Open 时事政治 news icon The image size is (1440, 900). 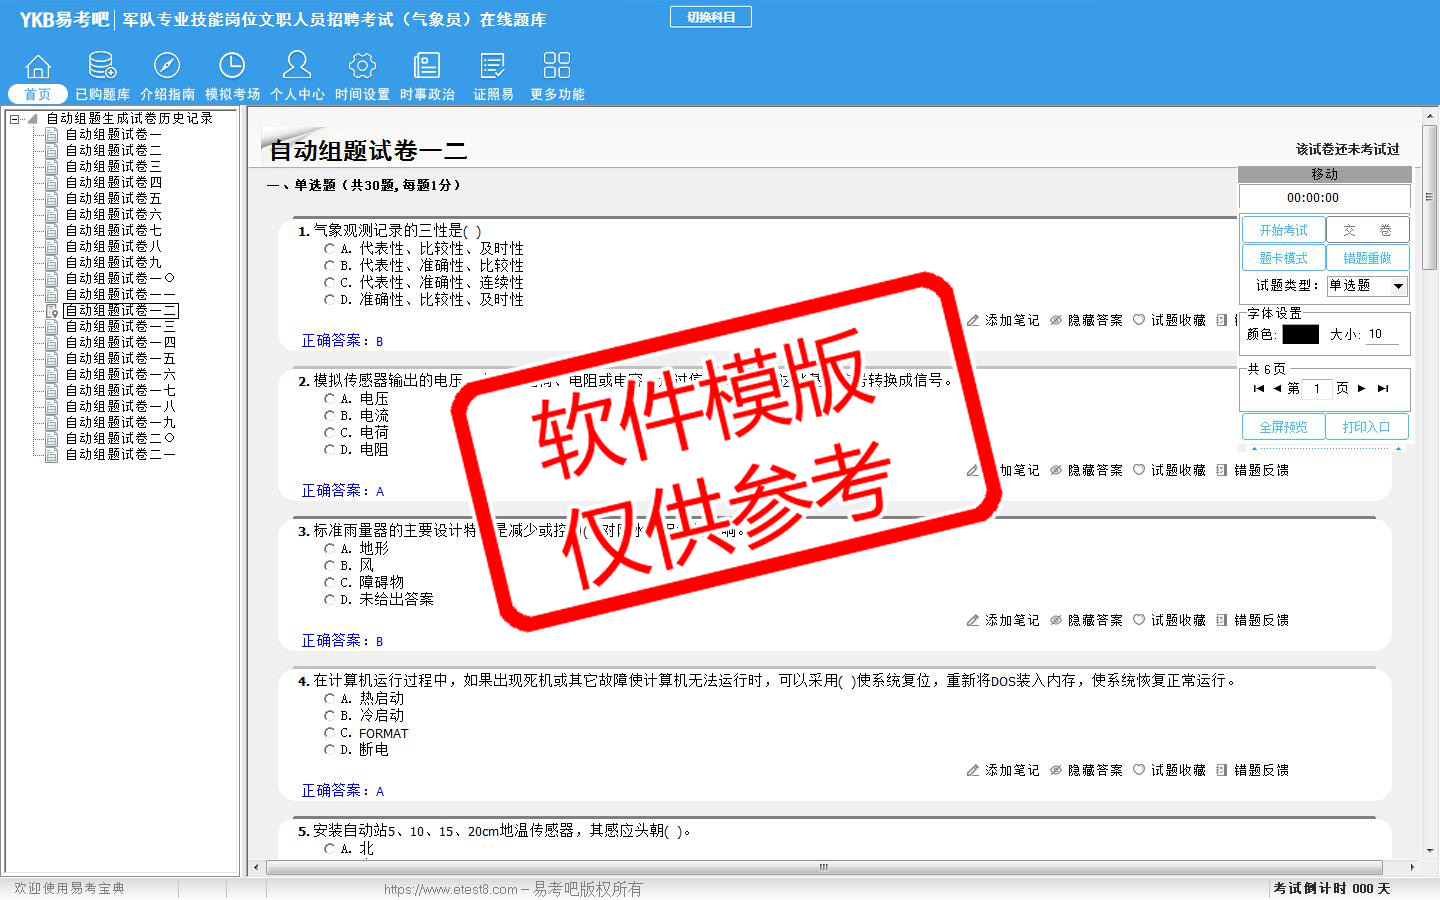427,66
